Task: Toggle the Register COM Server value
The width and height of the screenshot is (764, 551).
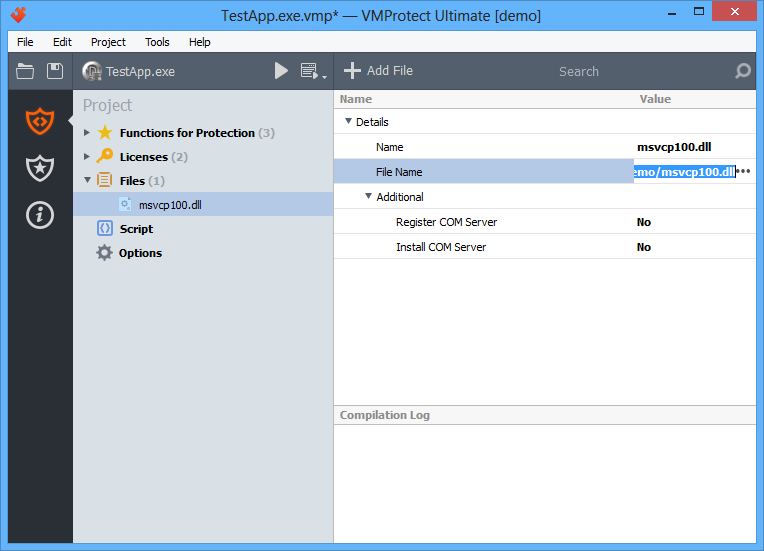Action: pyautogui.click(x=644, y=222)
